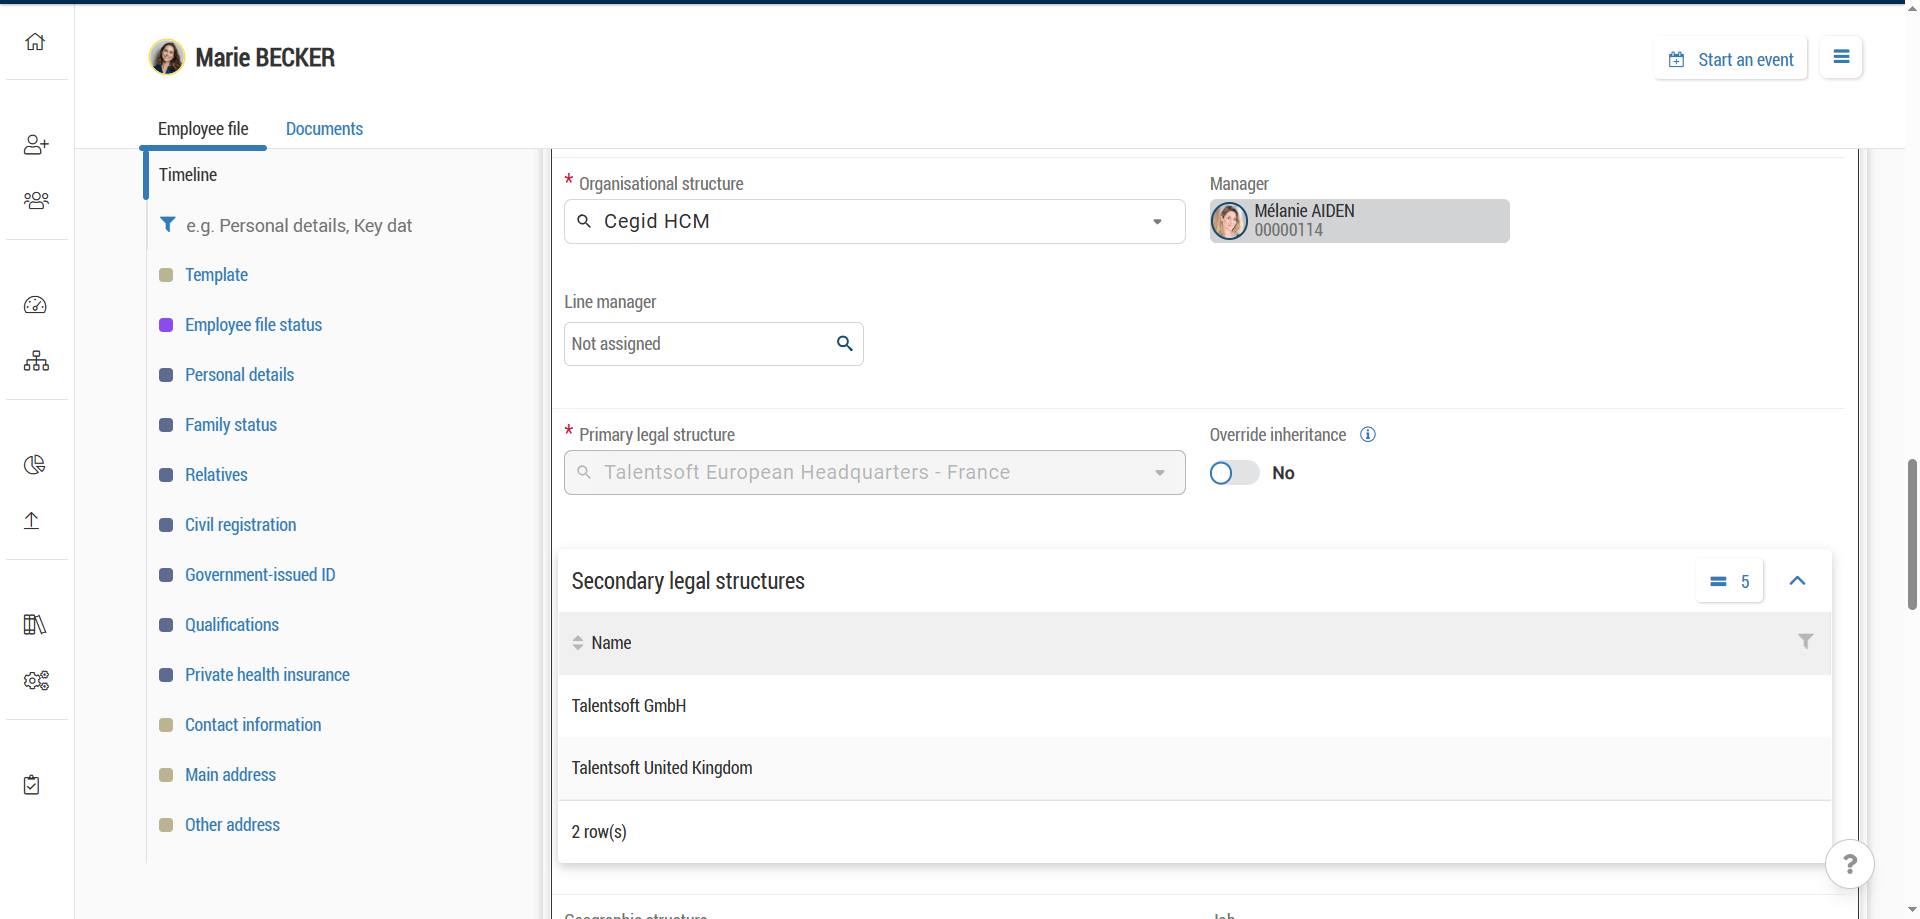
Task: Click the Line manager search field
Action: pos(700,344)
